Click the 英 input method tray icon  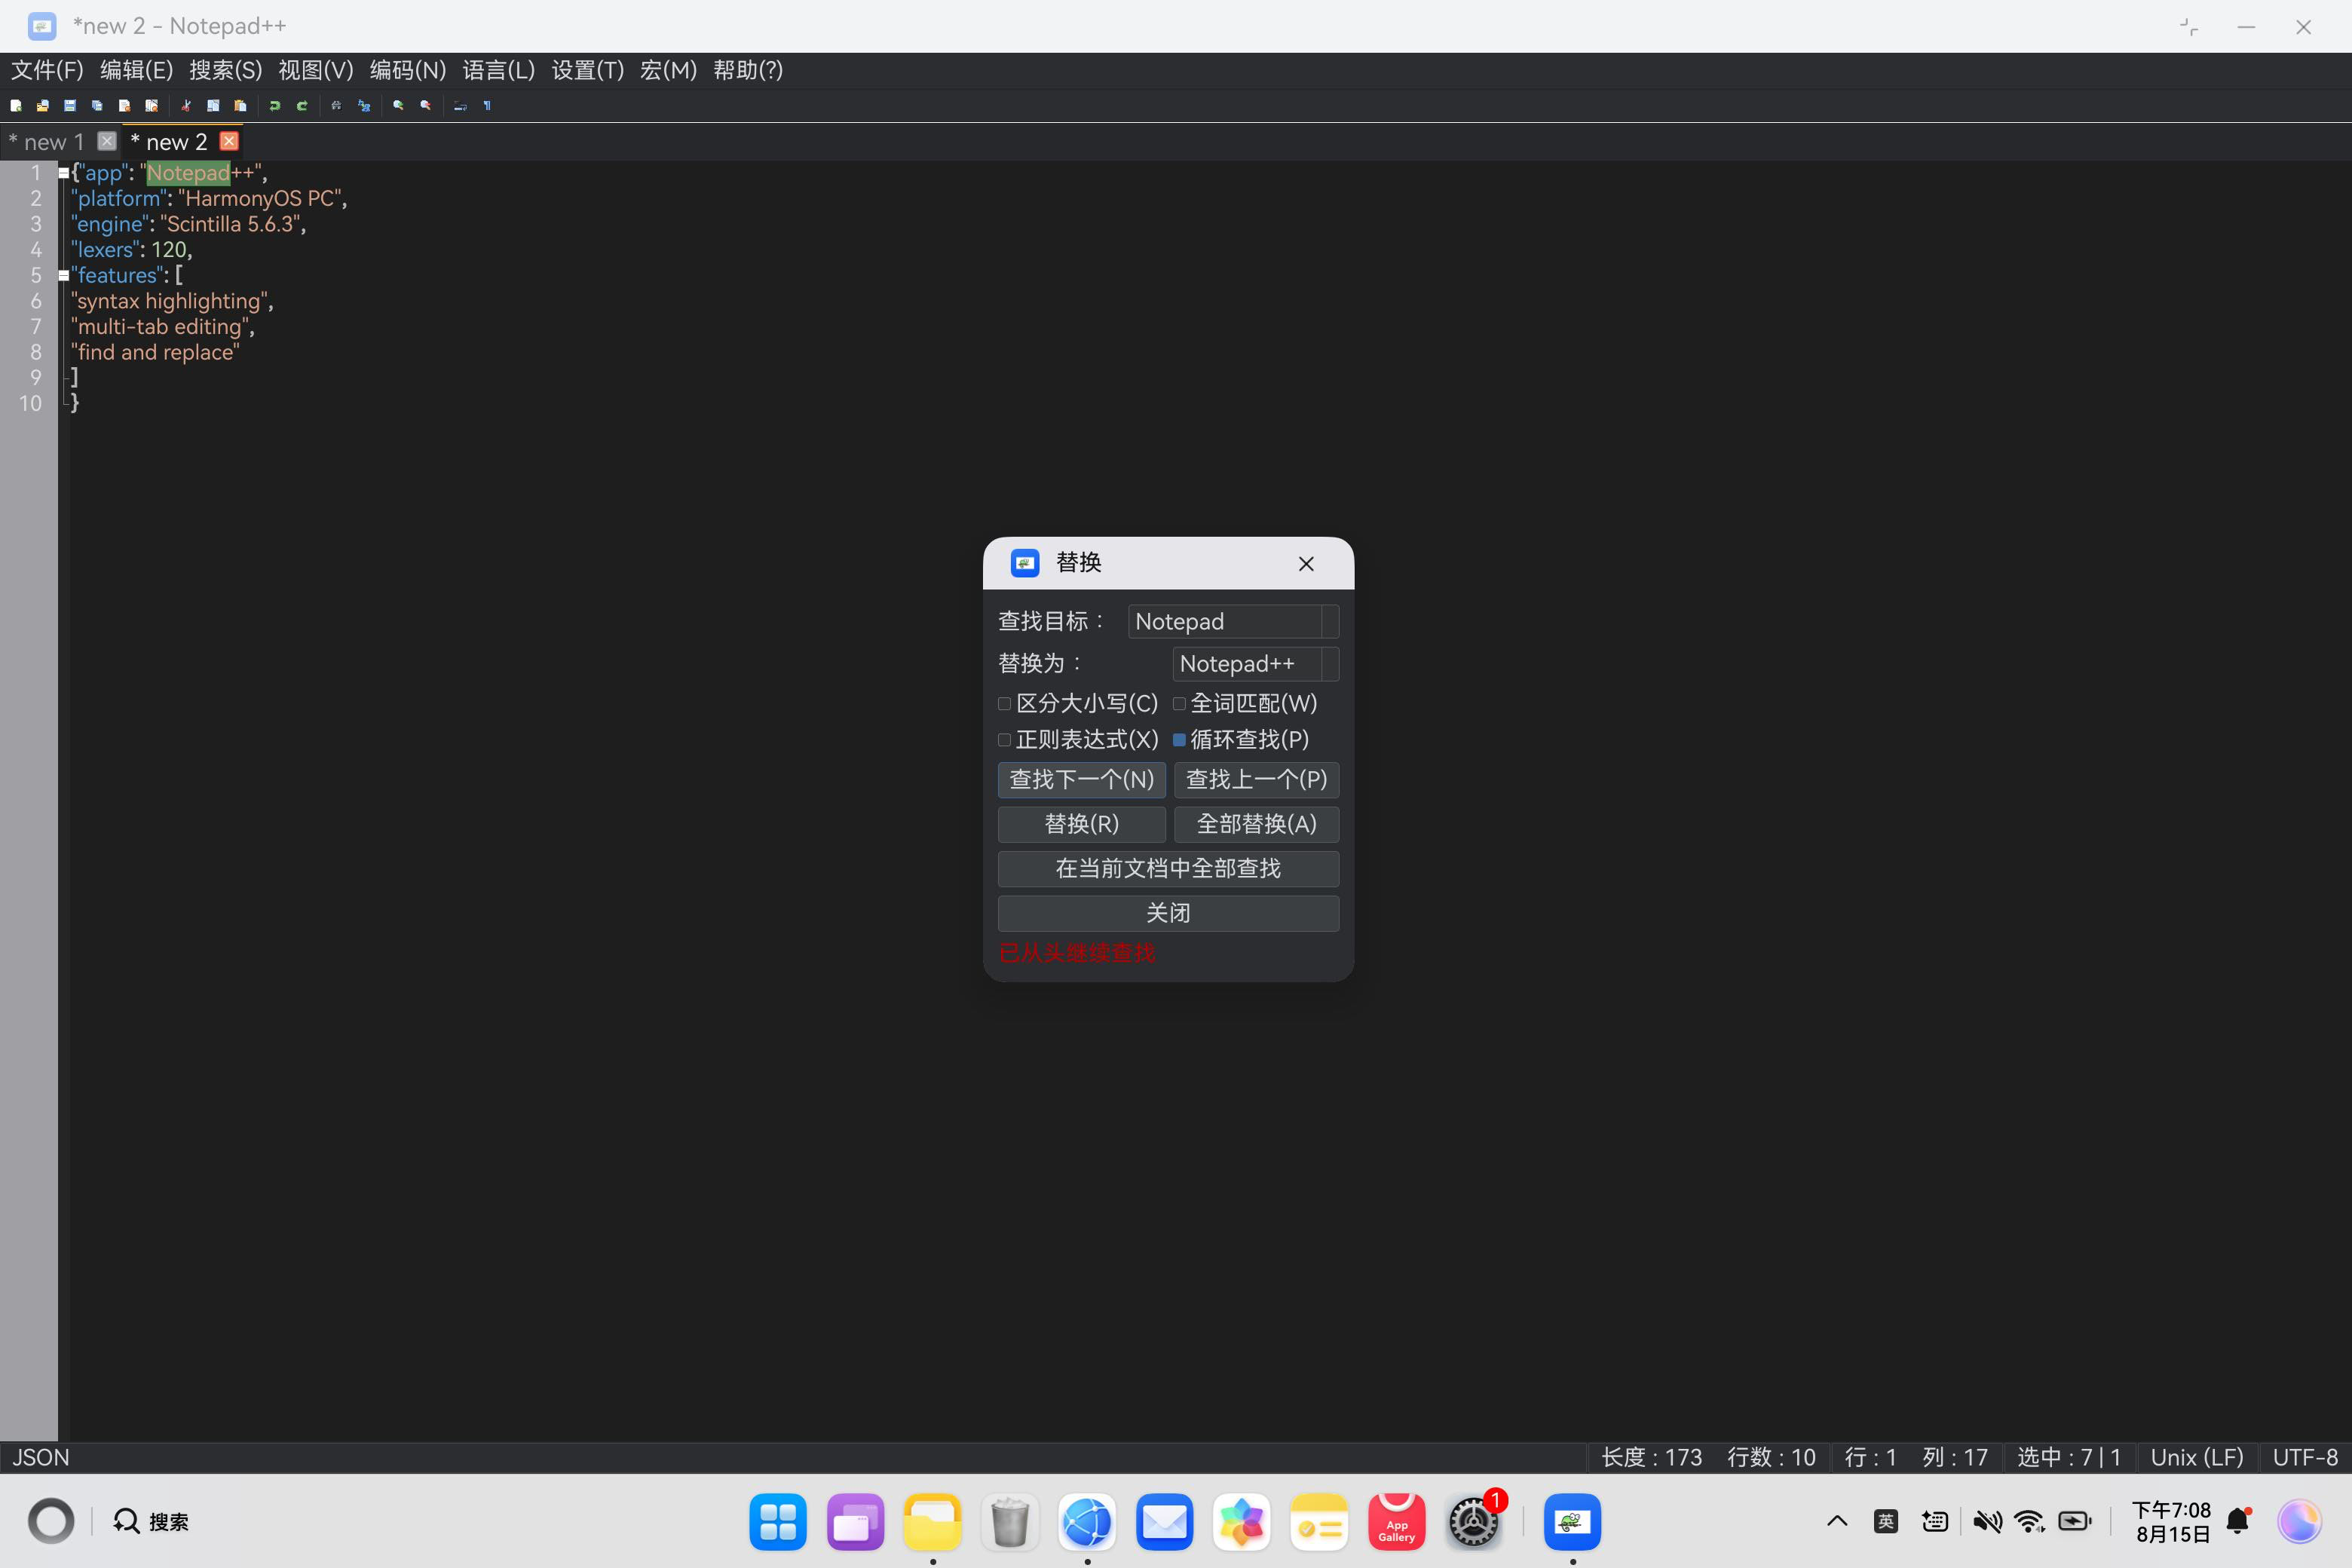[1885, 1521]
